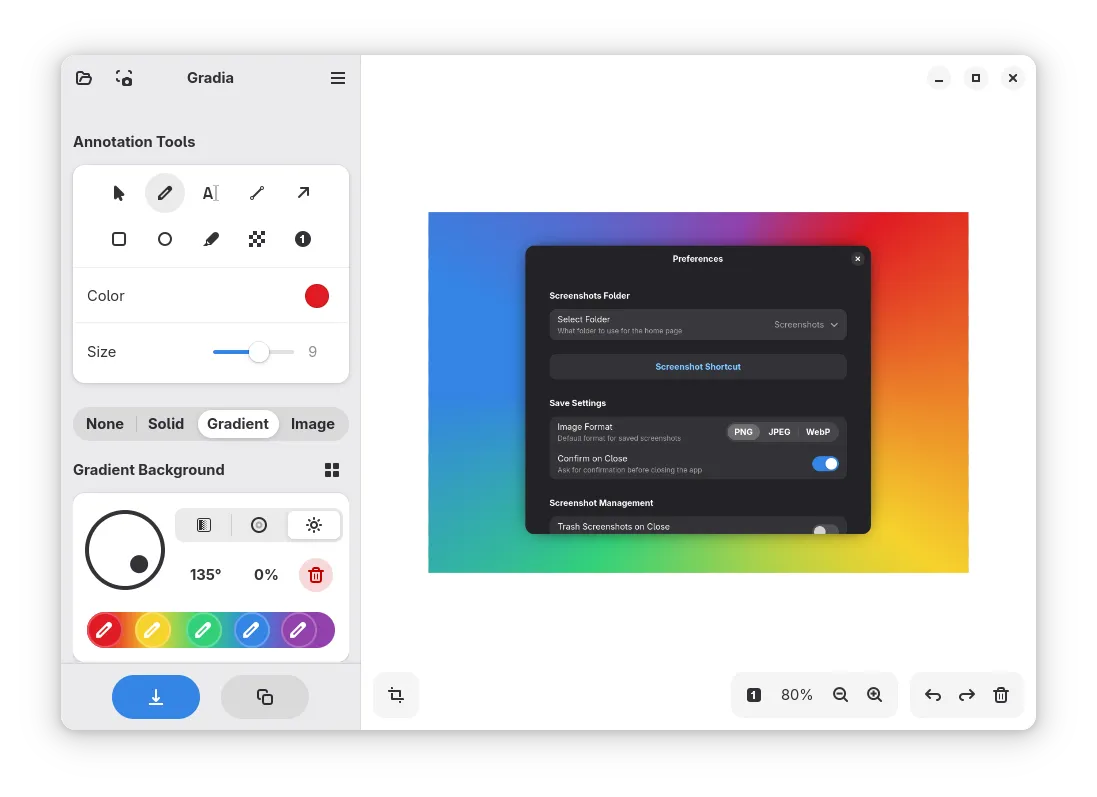Edit the yellow gradient color stop
The height and width of the screenshot is (797, 1097).
(x=152, y=630)
